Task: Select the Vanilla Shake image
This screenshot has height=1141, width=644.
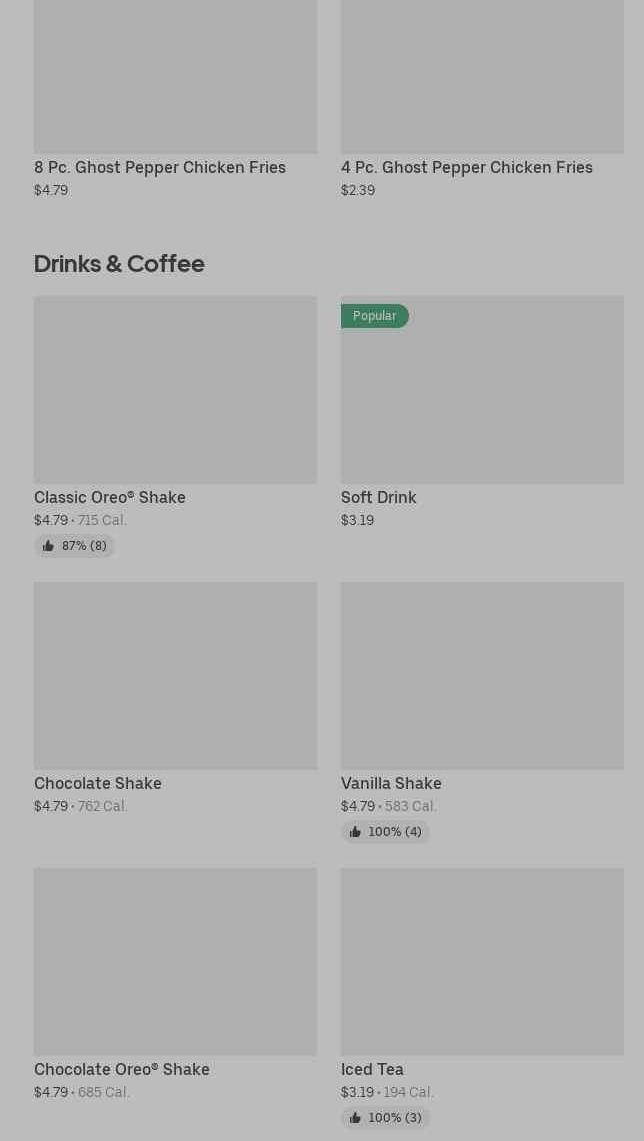Action: [x=482, y=675]
